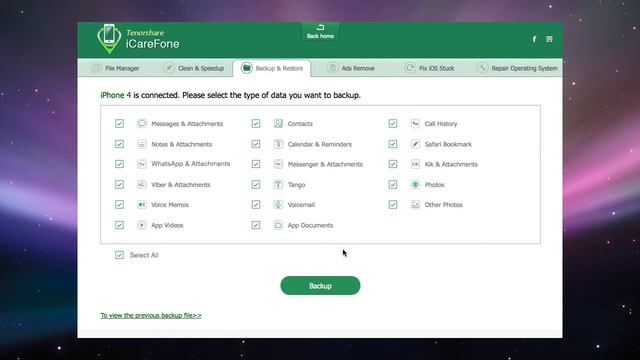The height and width of the screenshot is (360, 640).
Task: Uncheck Notes & Attachments checkbox
Action: 119,144
